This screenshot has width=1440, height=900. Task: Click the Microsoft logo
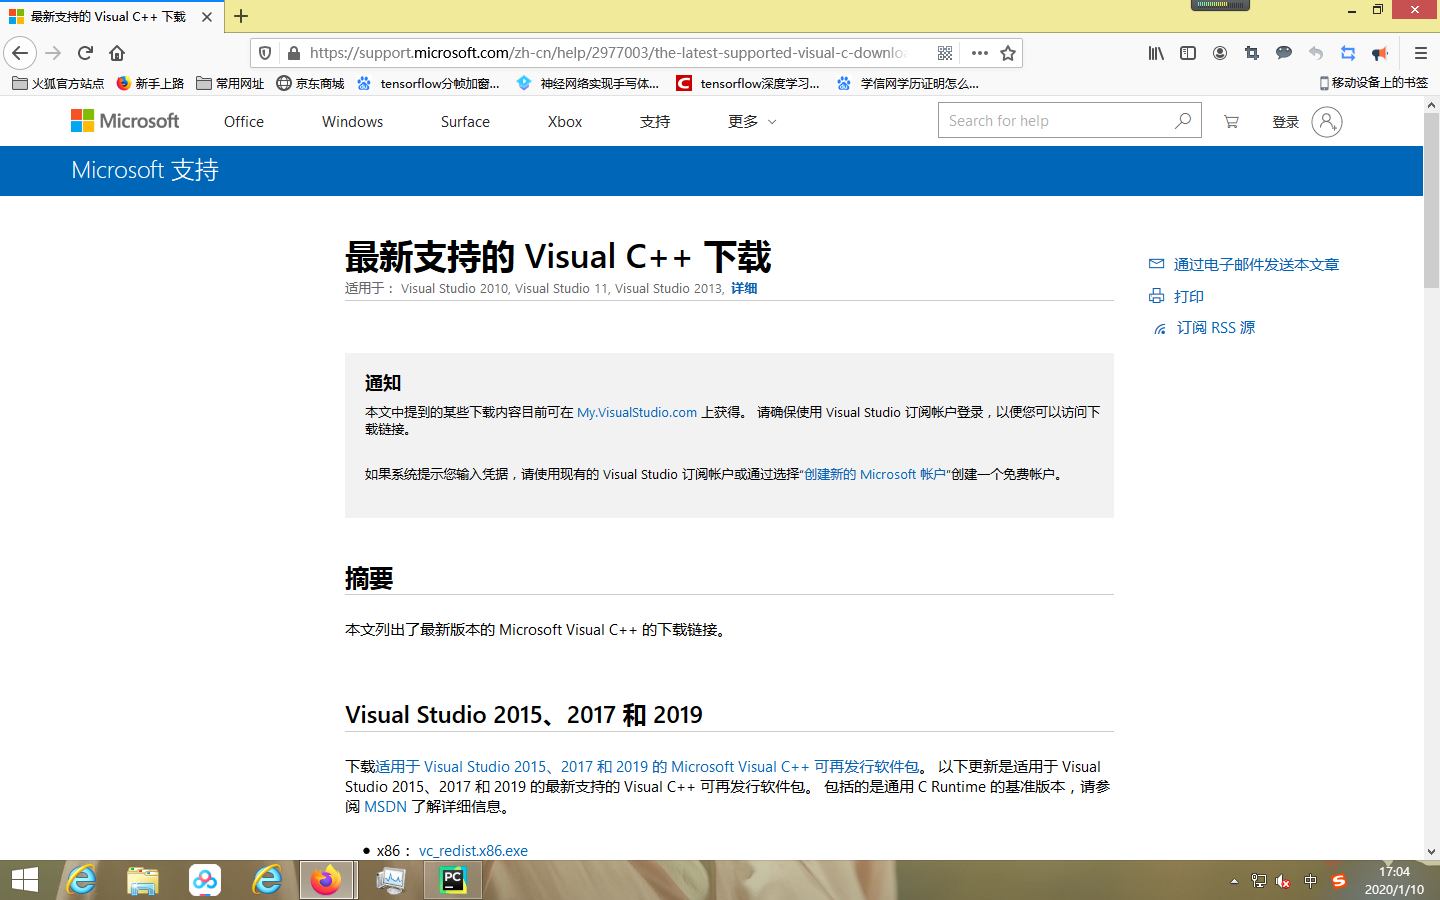[x=125, y=121]
